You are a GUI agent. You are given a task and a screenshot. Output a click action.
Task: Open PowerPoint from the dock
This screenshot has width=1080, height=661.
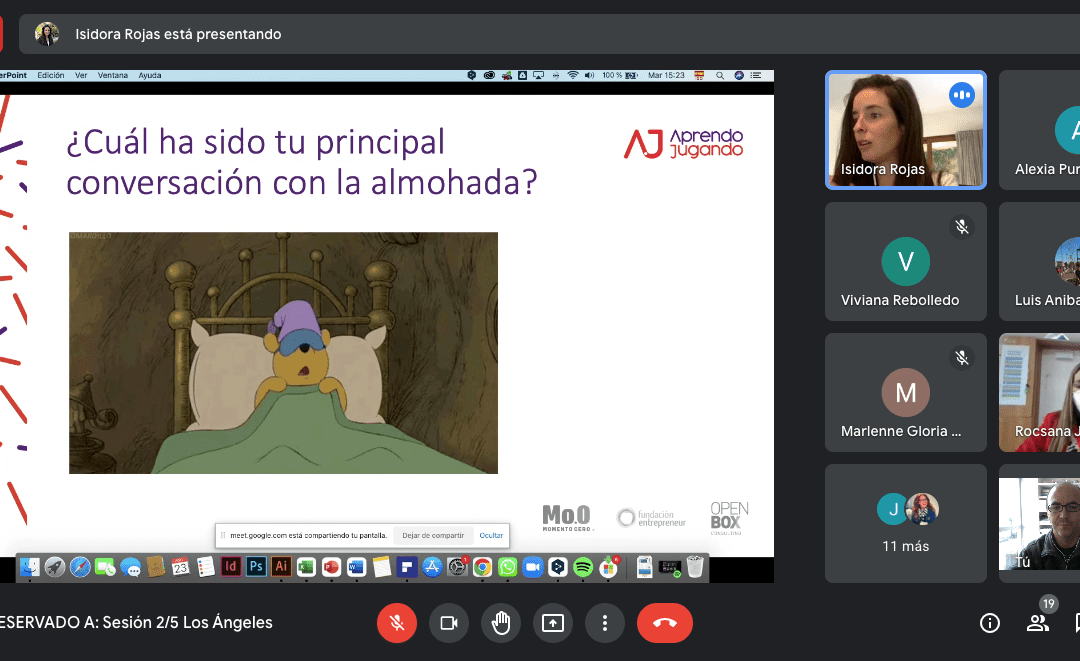tap(331, 567)
